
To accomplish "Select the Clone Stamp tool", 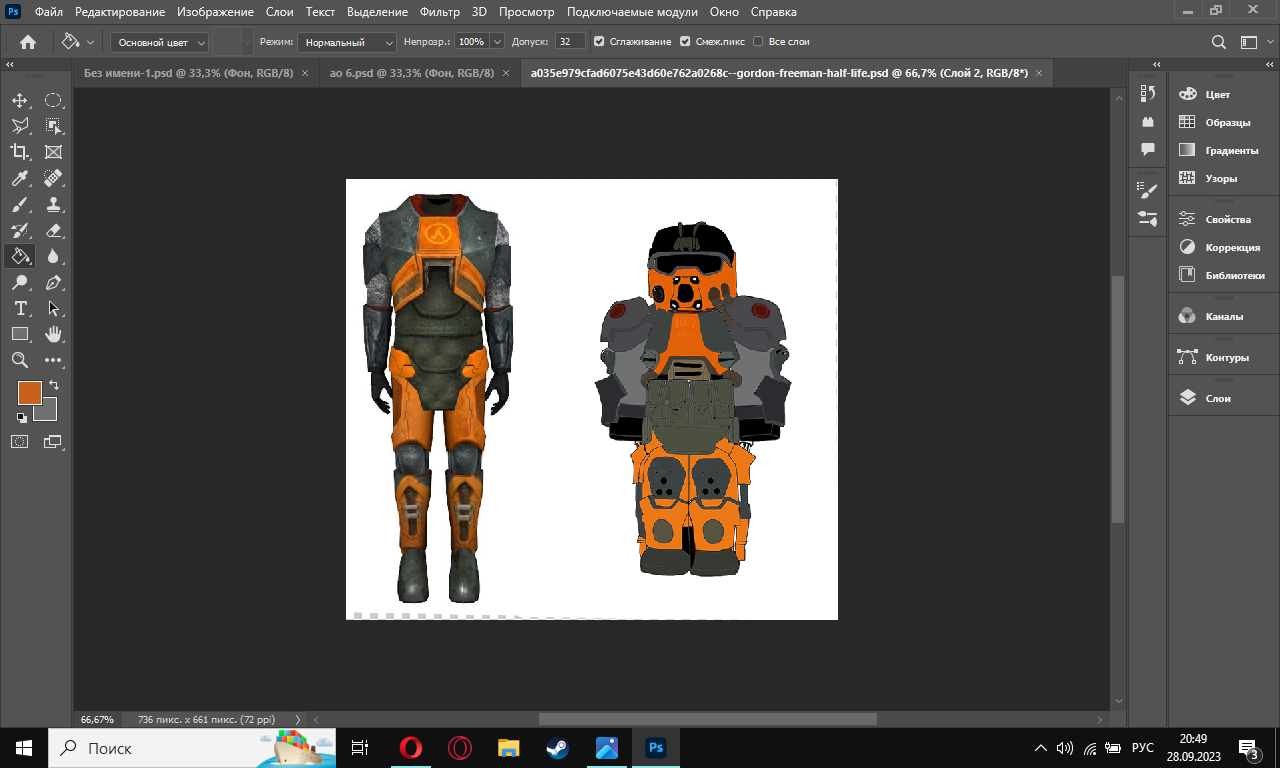I will tap(53, 204).
